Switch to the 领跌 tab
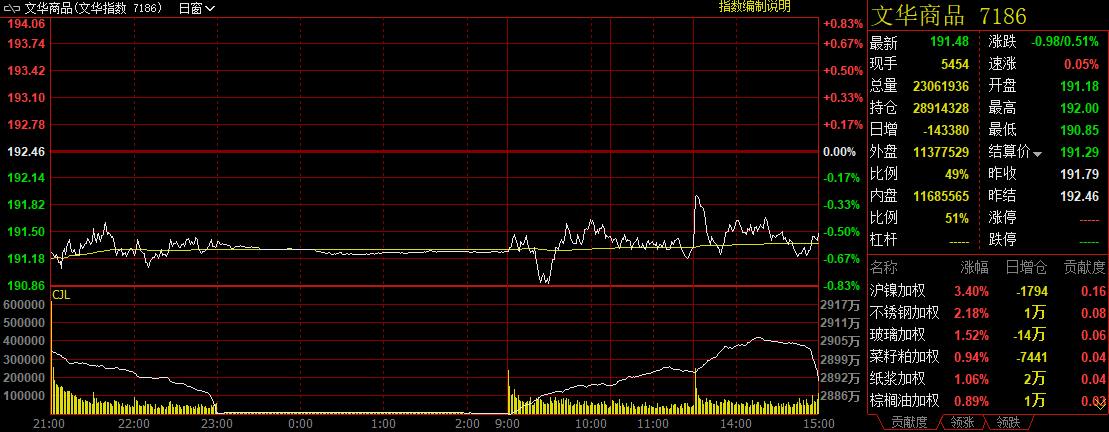1109x432 pixels. (1007, 423)
